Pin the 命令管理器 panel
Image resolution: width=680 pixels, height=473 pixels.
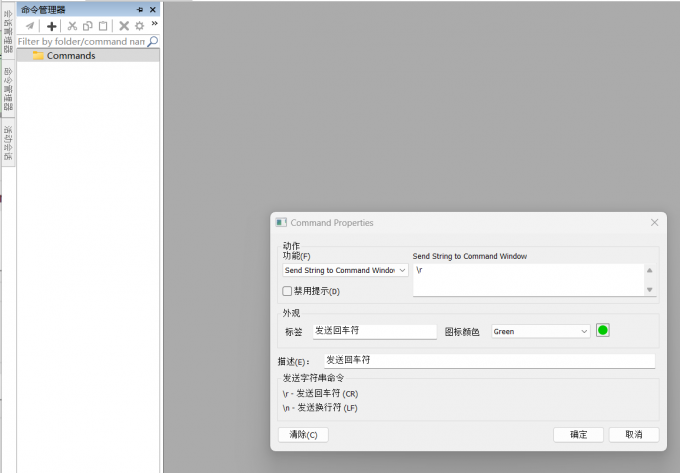coord(140,9)
